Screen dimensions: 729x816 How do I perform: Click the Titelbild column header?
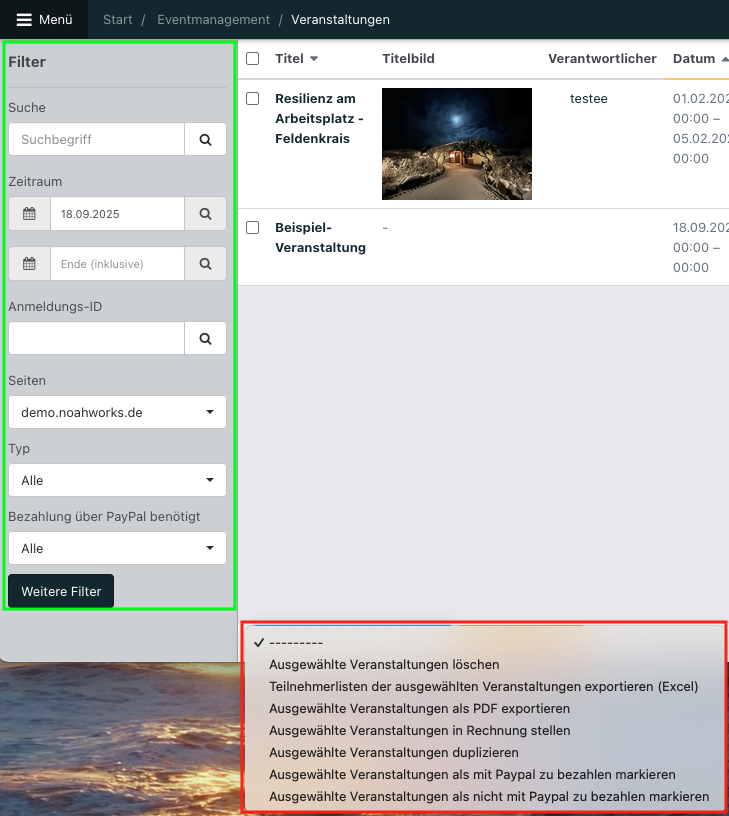[x=408, y=59]
